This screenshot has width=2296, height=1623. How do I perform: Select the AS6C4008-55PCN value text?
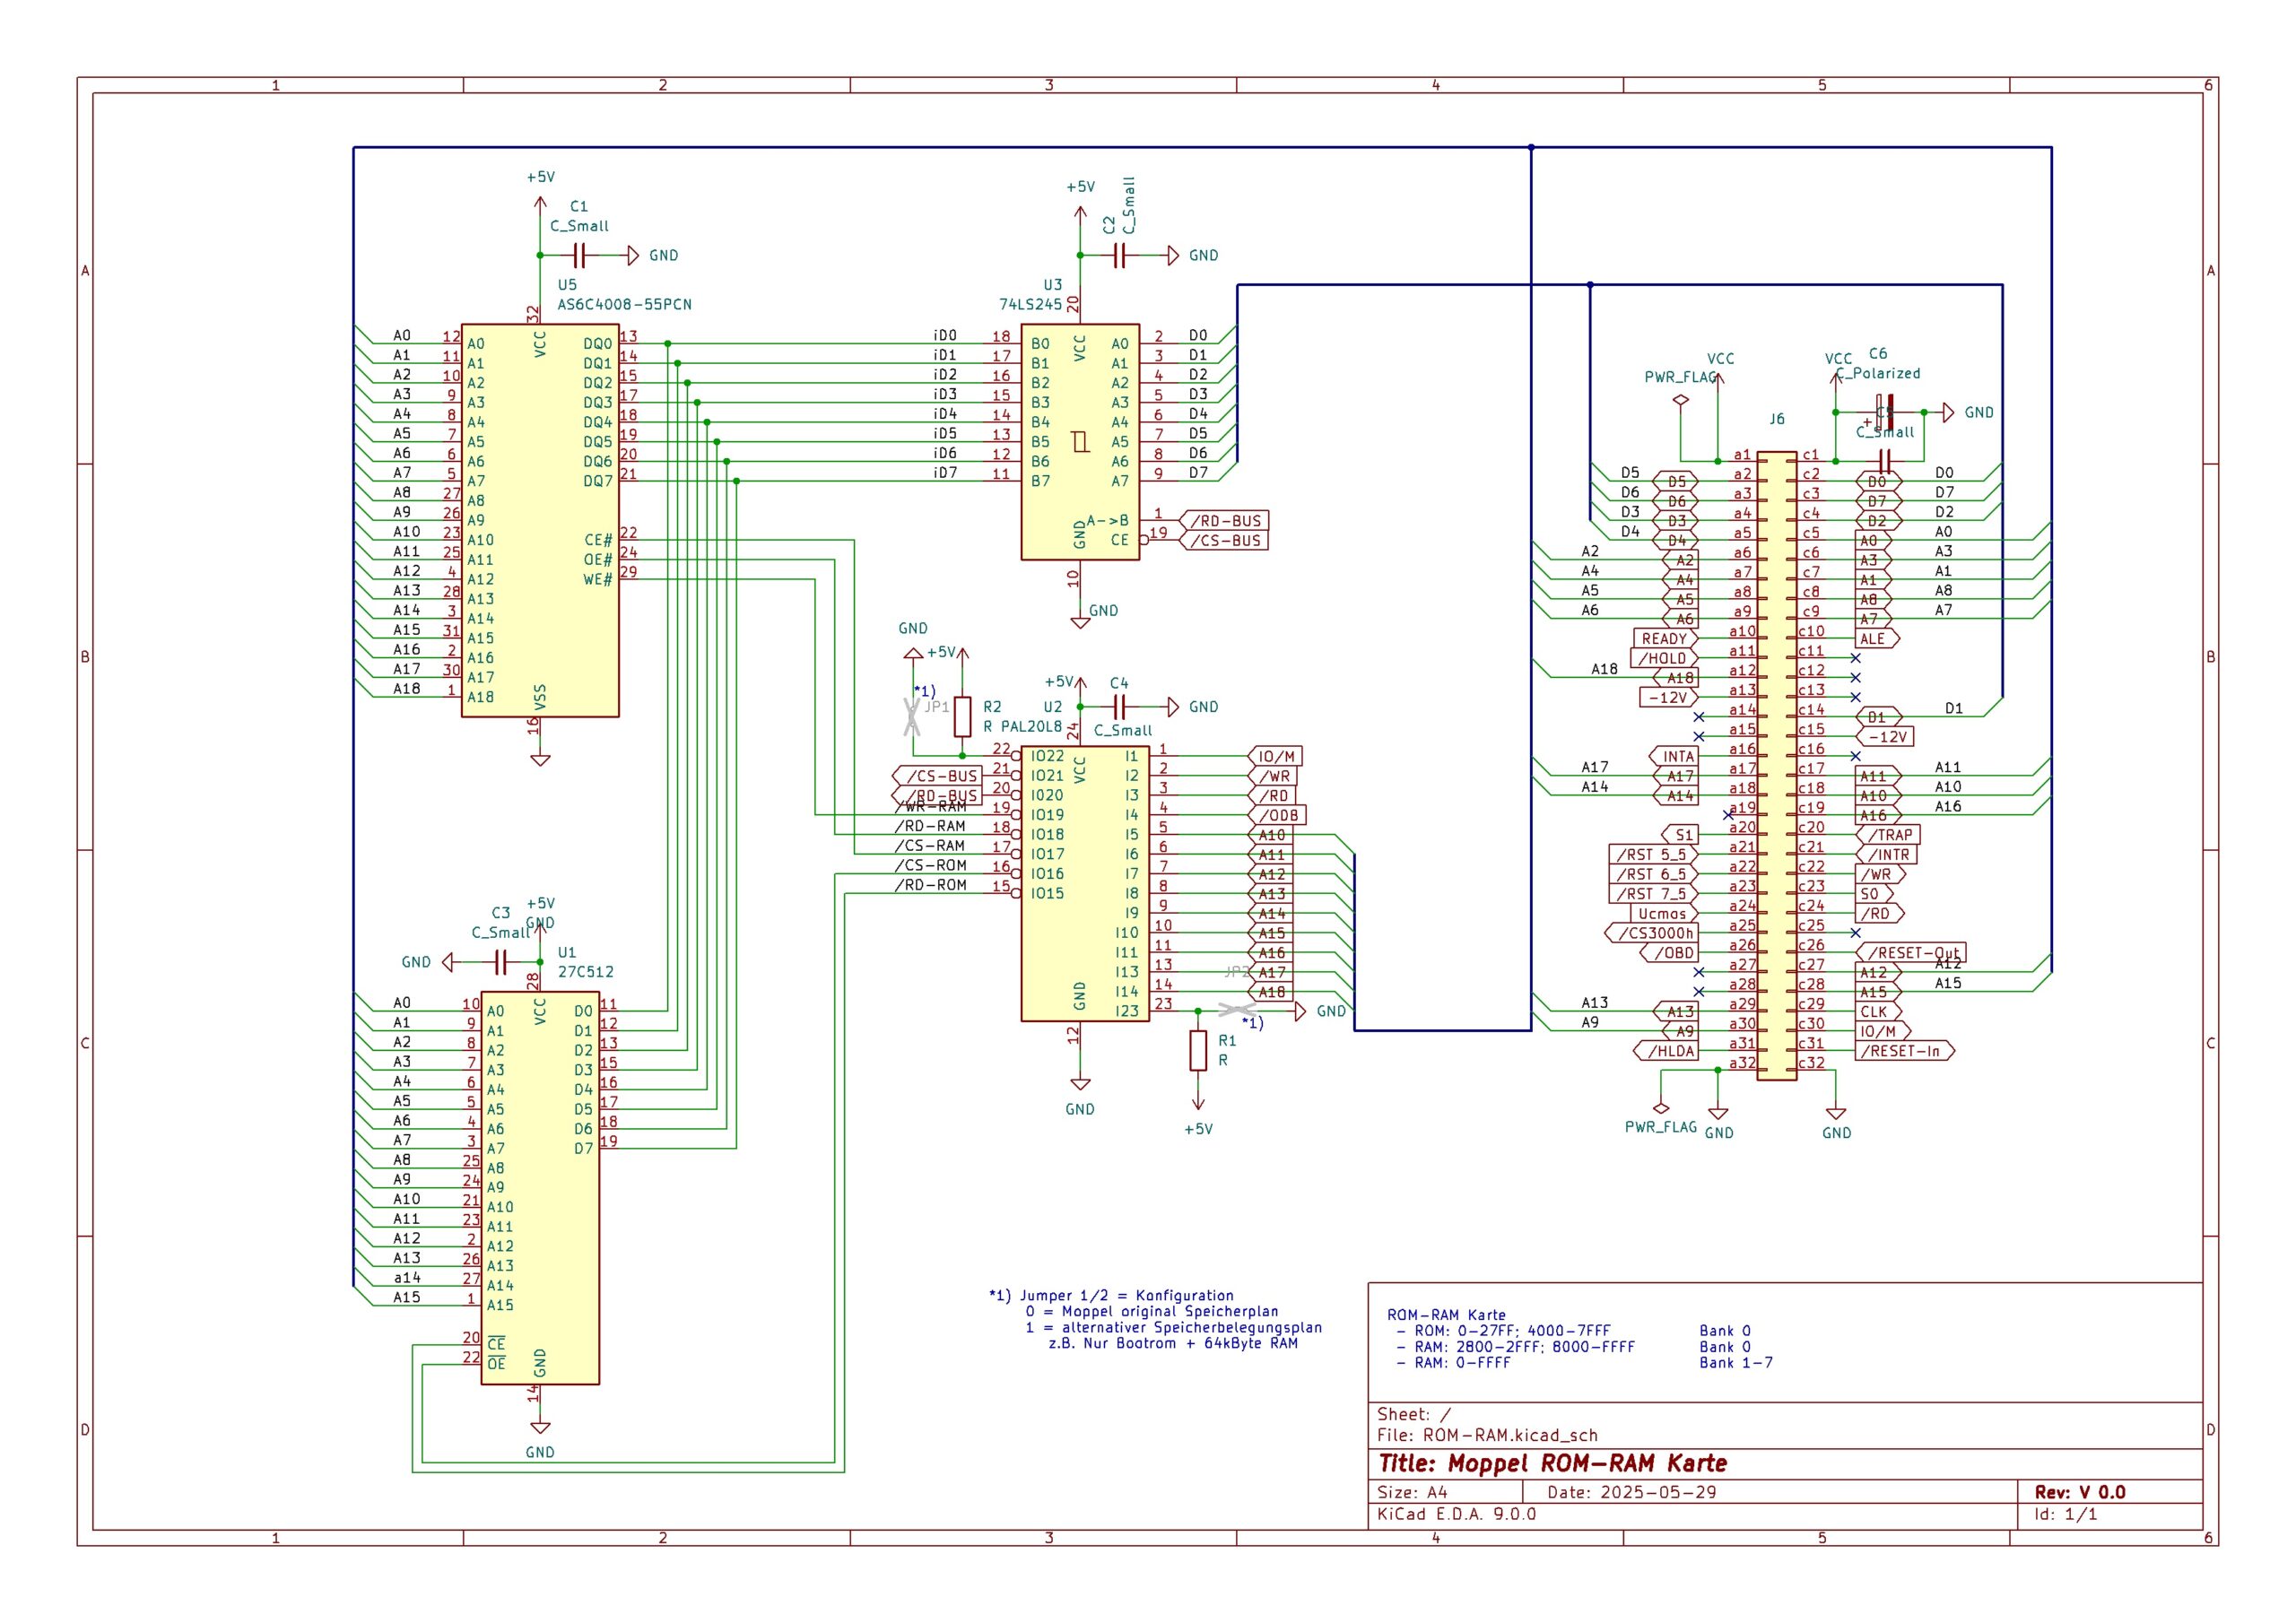(624, 304)
